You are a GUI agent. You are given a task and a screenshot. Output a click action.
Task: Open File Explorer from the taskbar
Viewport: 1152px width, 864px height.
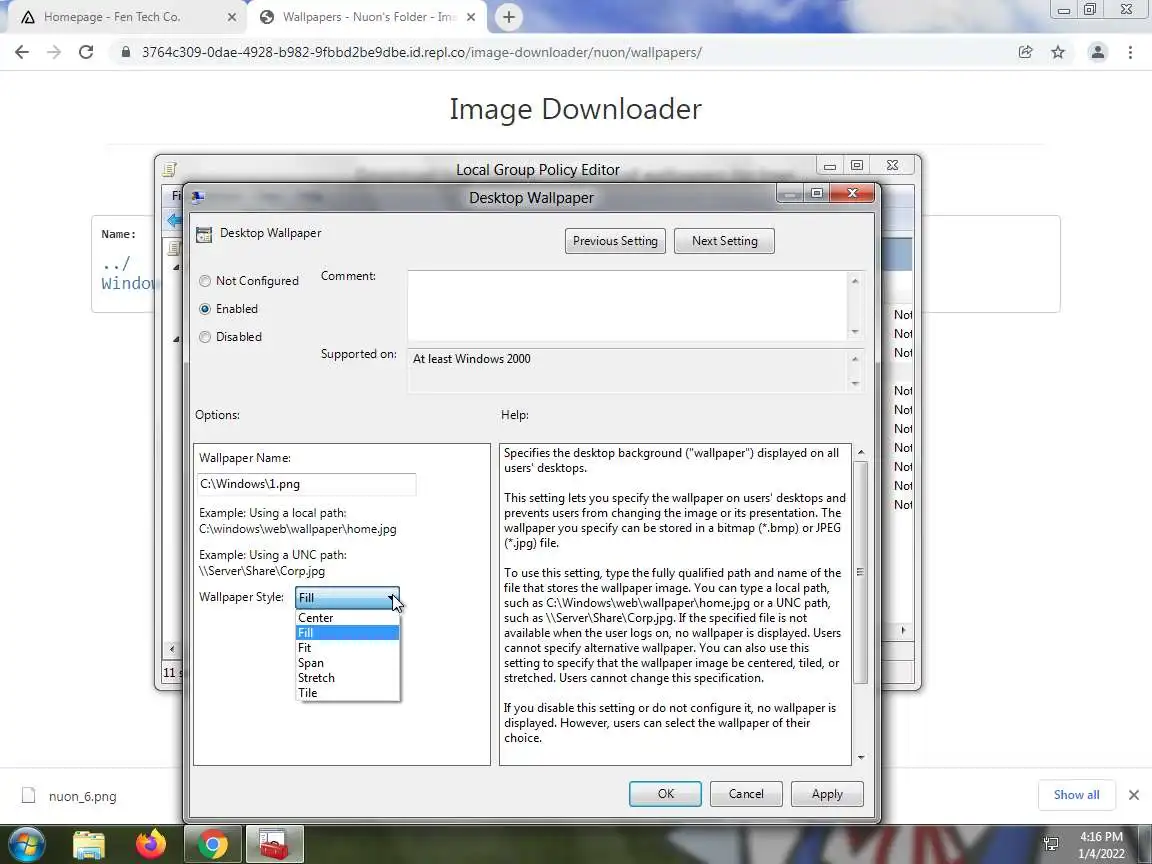[89, 845]
